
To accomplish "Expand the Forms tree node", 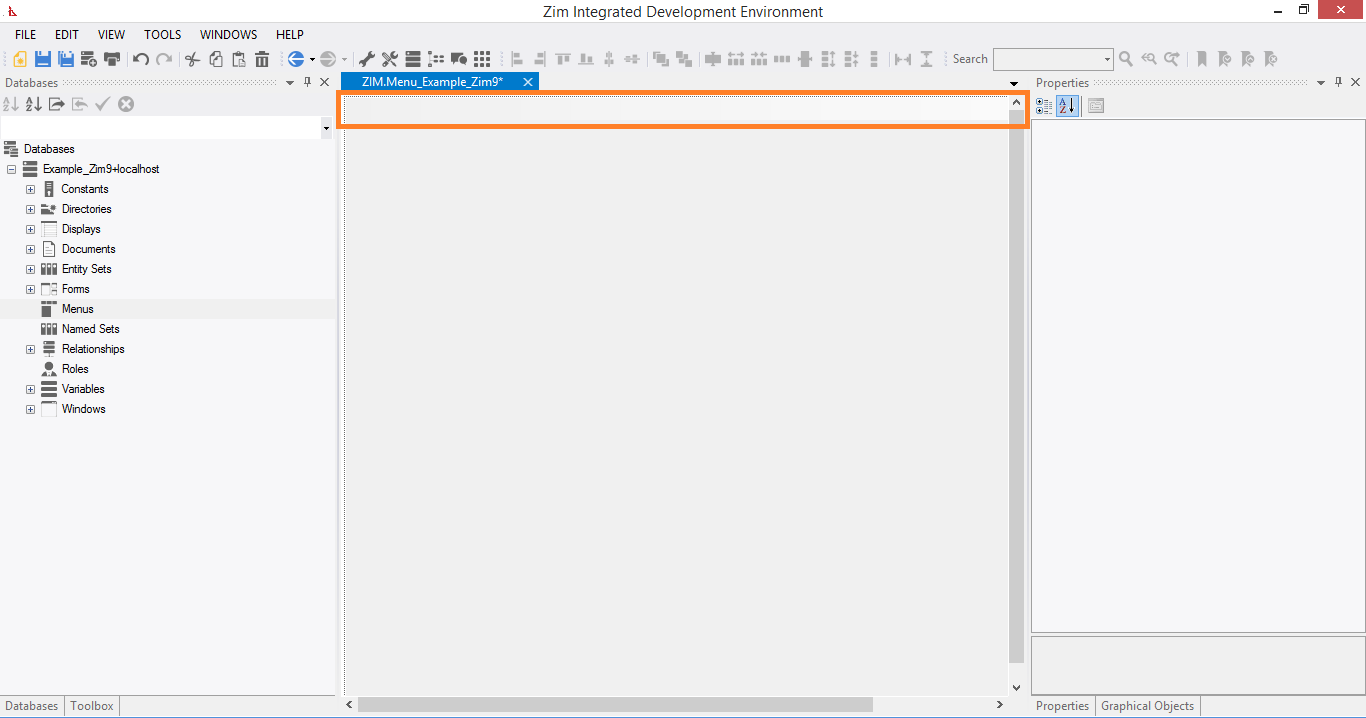I will pyautogui.click(x=30, y=289).
